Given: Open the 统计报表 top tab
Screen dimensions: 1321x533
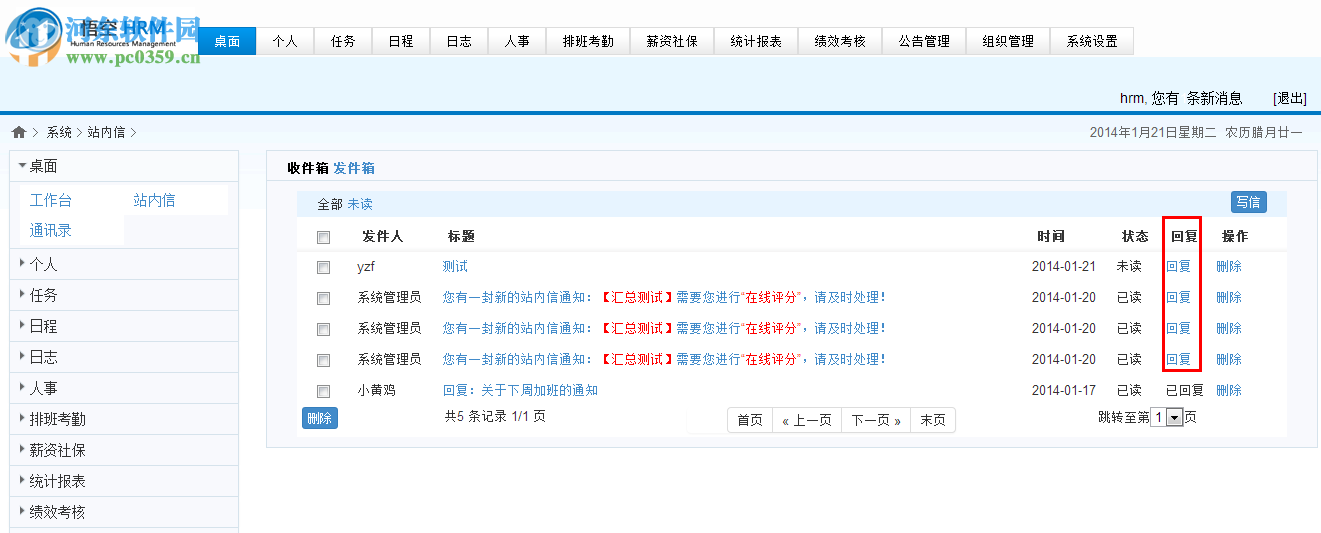Looking at the screenshot, I should tap(757, 41).
